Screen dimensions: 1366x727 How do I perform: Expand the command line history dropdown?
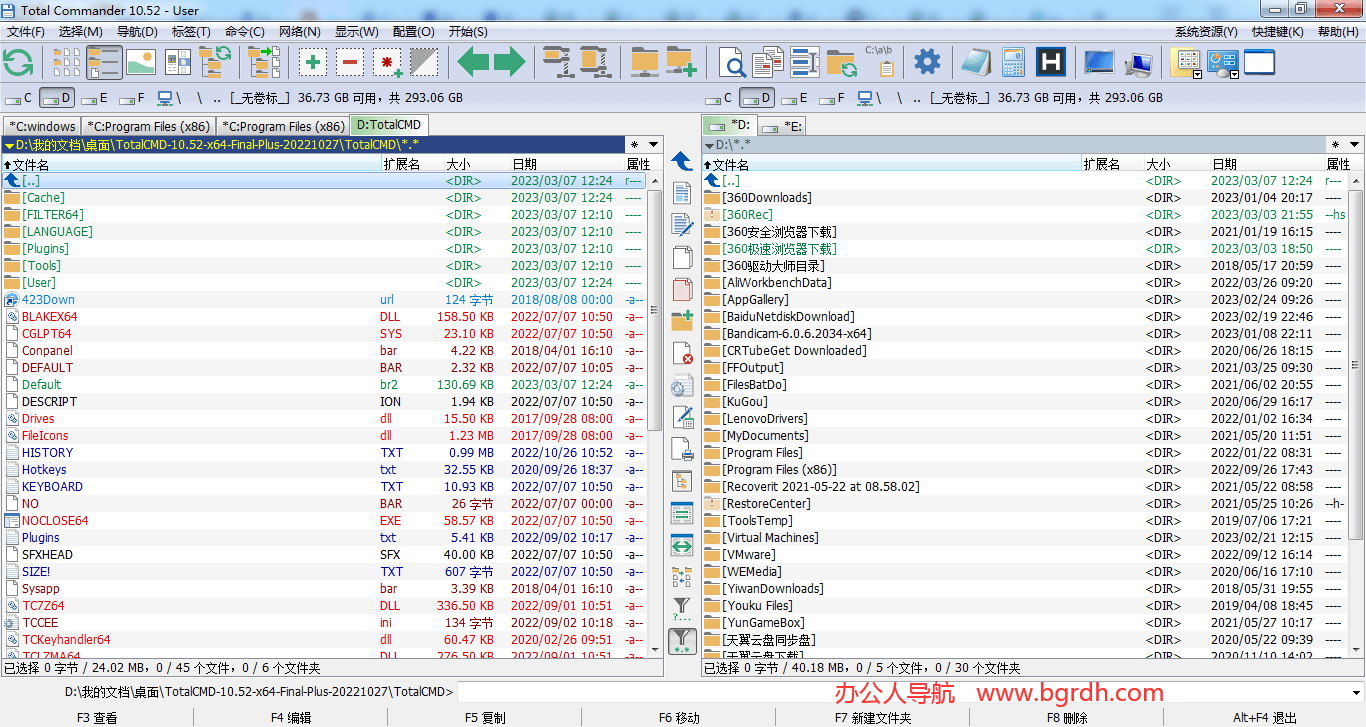tap(1356, 692)
